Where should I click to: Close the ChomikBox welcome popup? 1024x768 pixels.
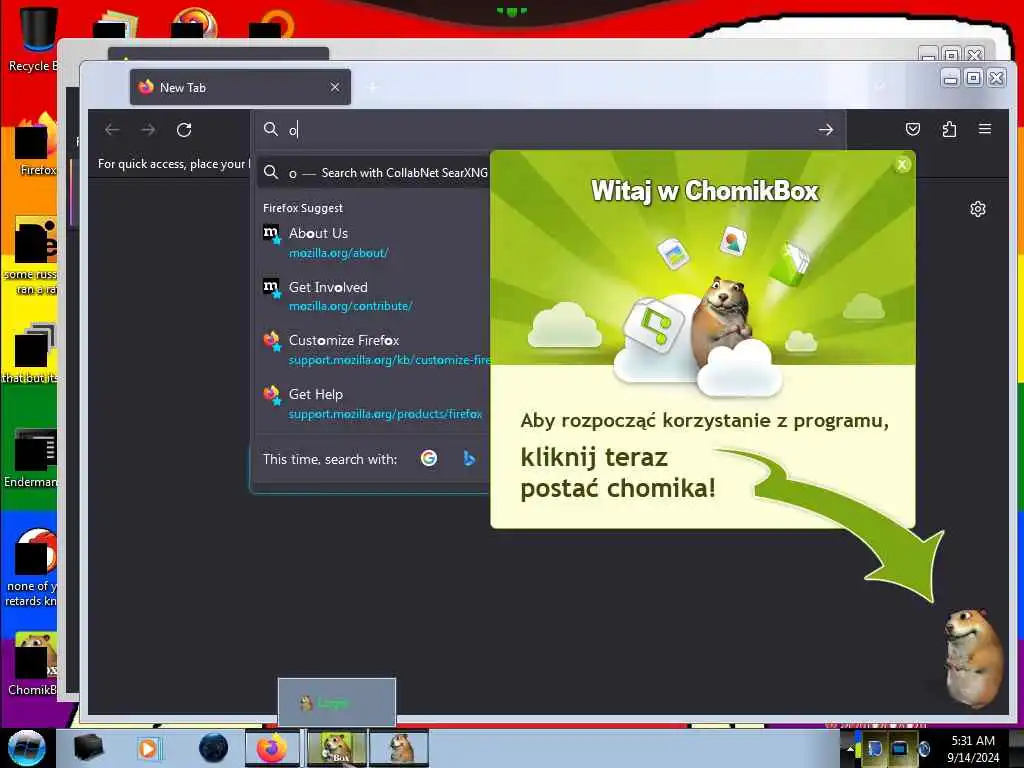click(903, 165)
